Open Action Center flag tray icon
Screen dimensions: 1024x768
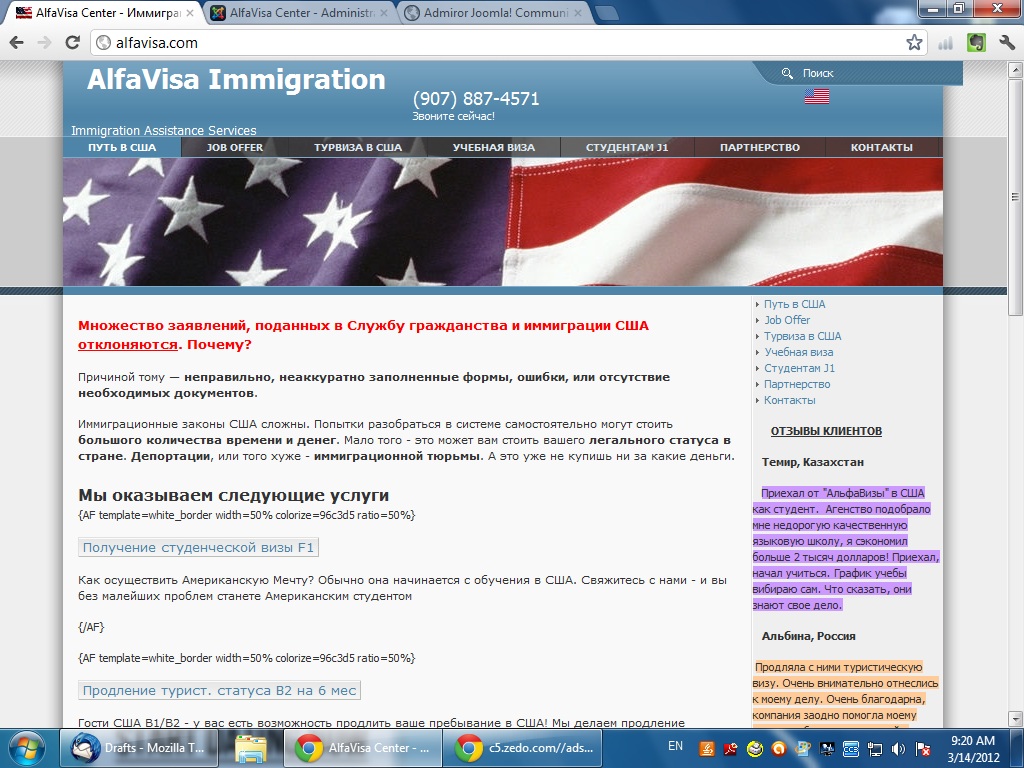point(923,749)
